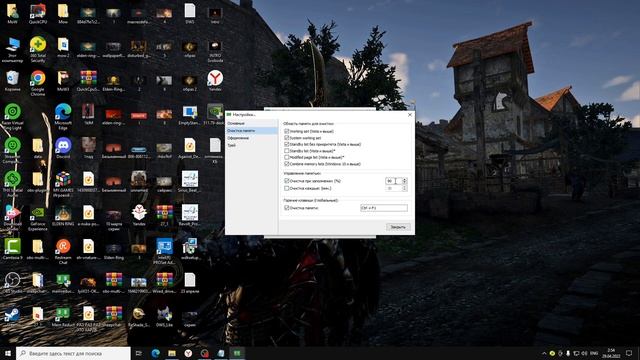Select the Camtasia 9 desktop shortcut
Screen dimensions: 640x360
coord(13,249)
